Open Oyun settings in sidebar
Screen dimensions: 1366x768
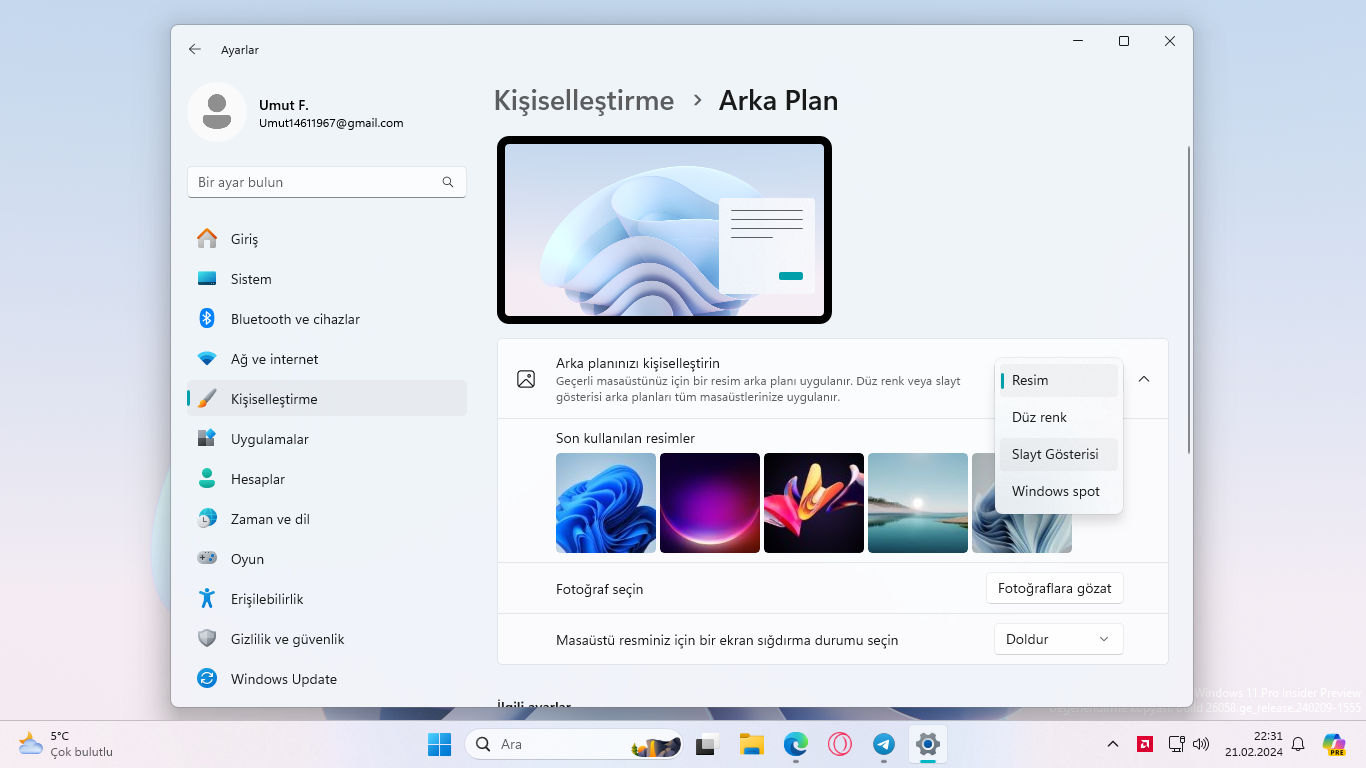click(327, 559)
